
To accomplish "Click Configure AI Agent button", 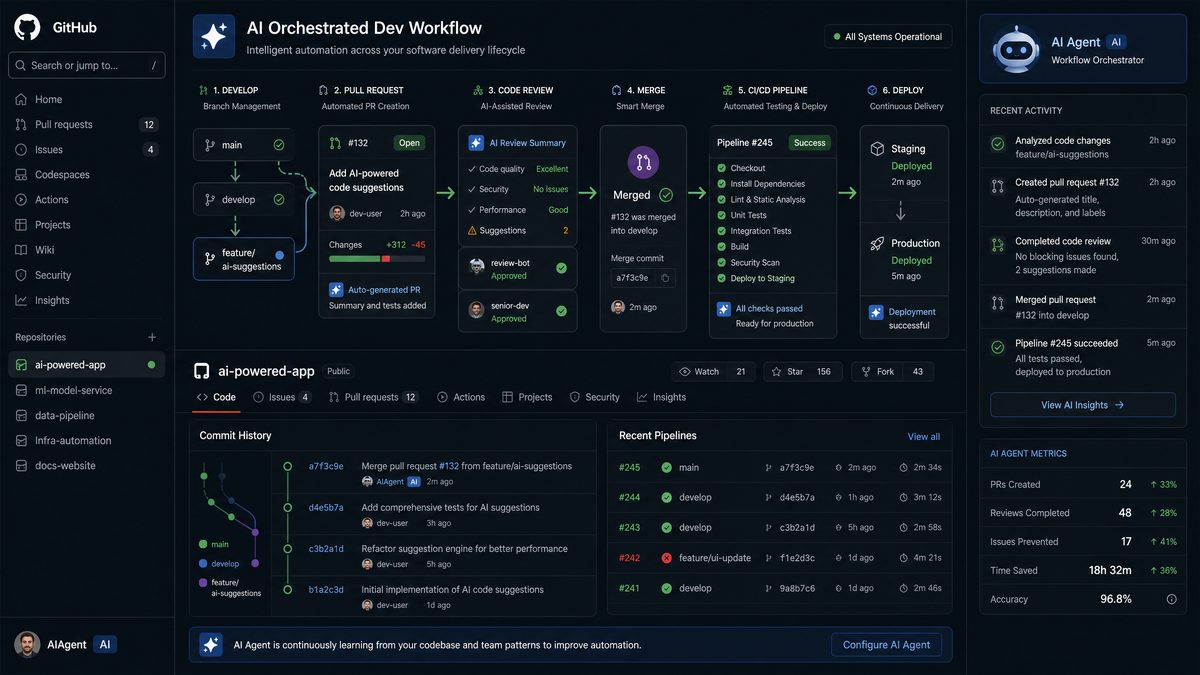I will click(x=886, y=645).
